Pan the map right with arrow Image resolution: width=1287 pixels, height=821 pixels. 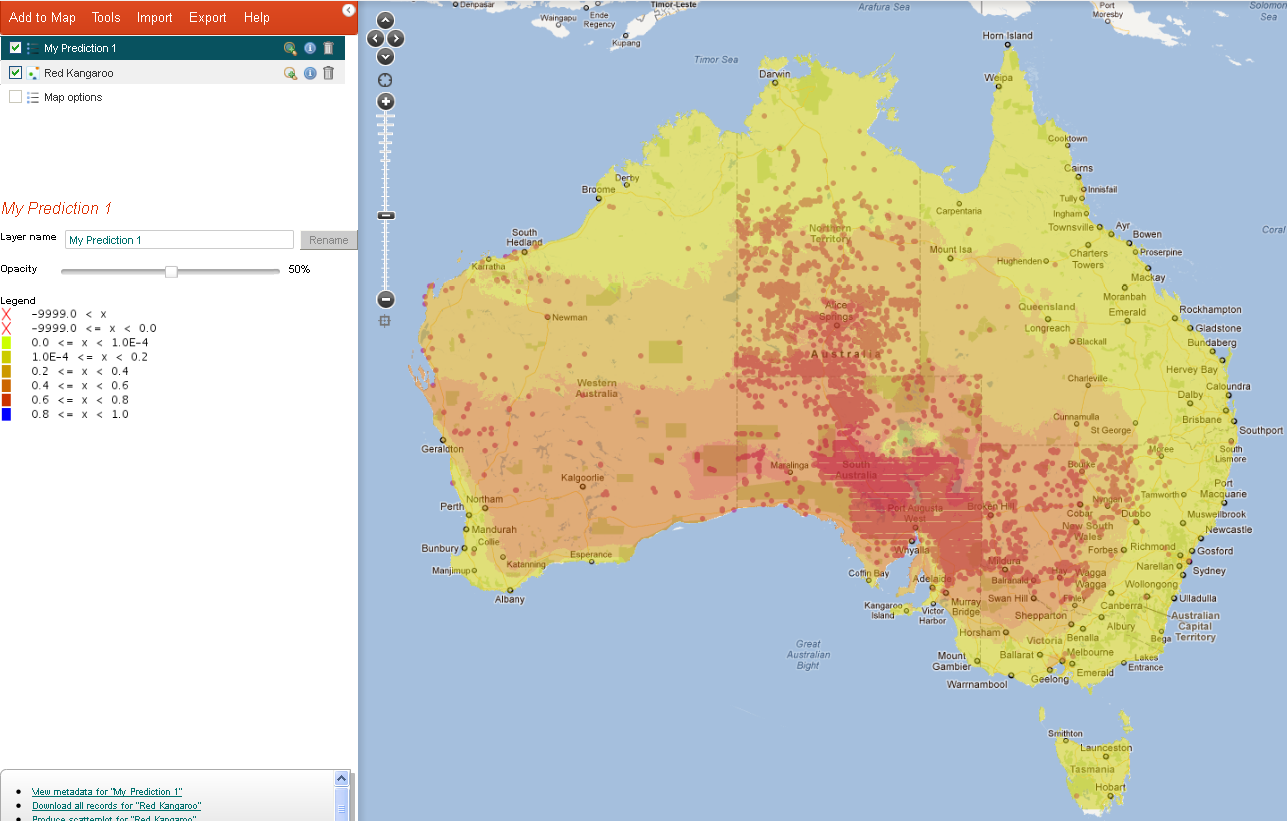pos(397,39)
